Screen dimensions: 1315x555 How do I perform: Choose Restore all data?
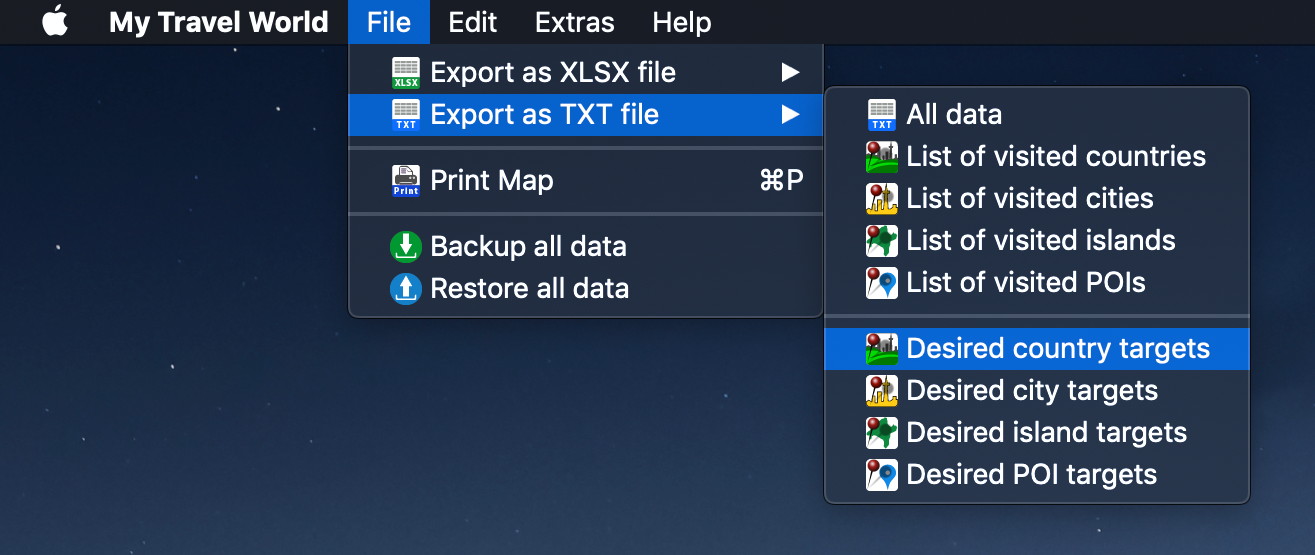click(585, 289)
